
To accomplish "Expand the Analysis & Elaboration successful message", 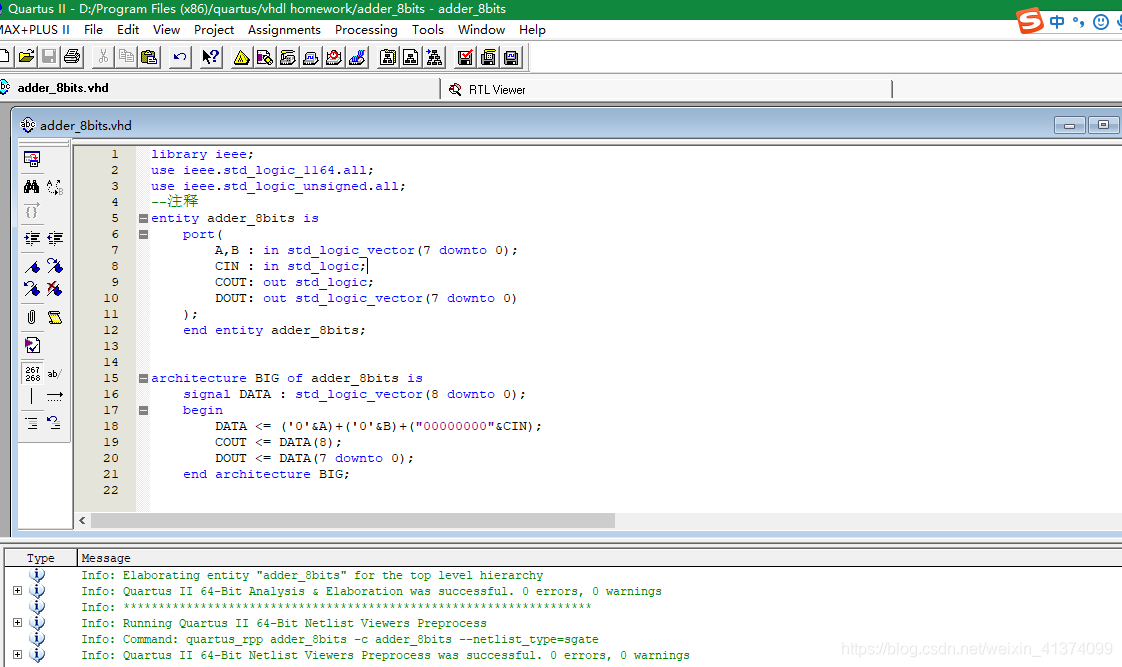I will [x=17, y=590].
